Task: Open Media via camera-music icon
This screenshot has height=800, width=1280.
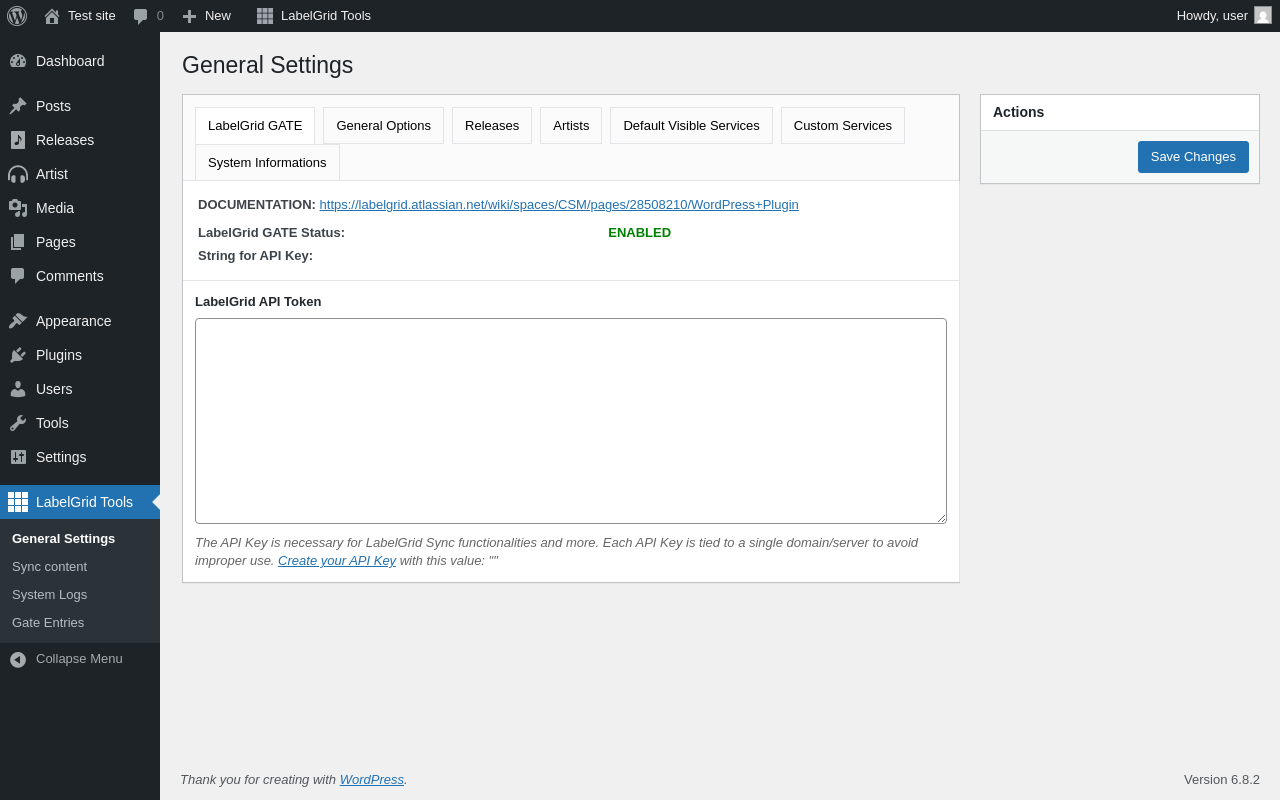Action: (18, 208)
